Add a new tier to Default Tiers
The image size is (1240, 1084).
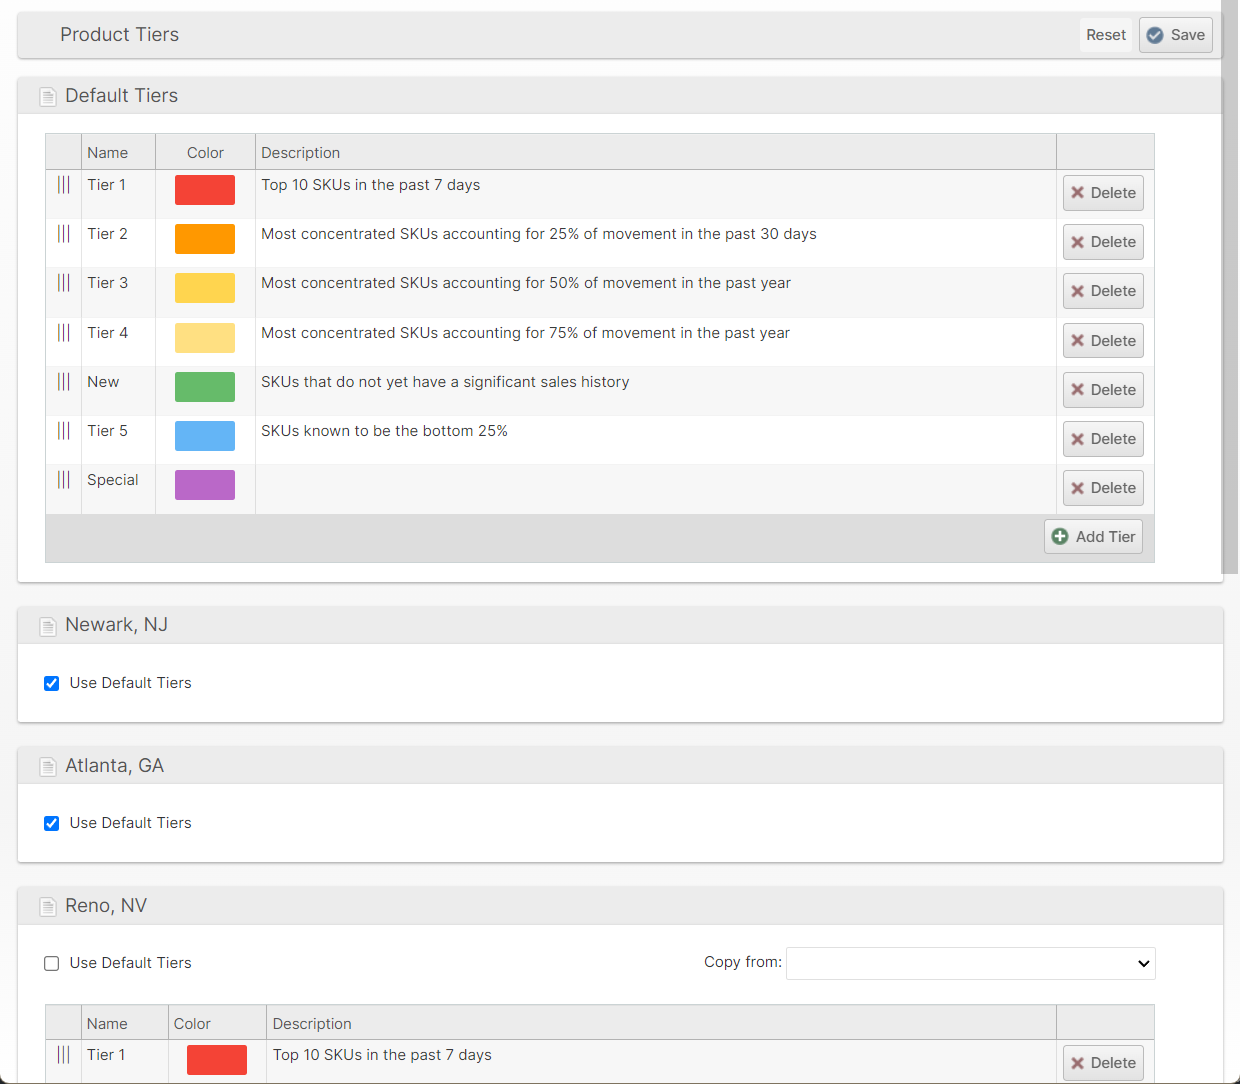(x=1093, y=537)
